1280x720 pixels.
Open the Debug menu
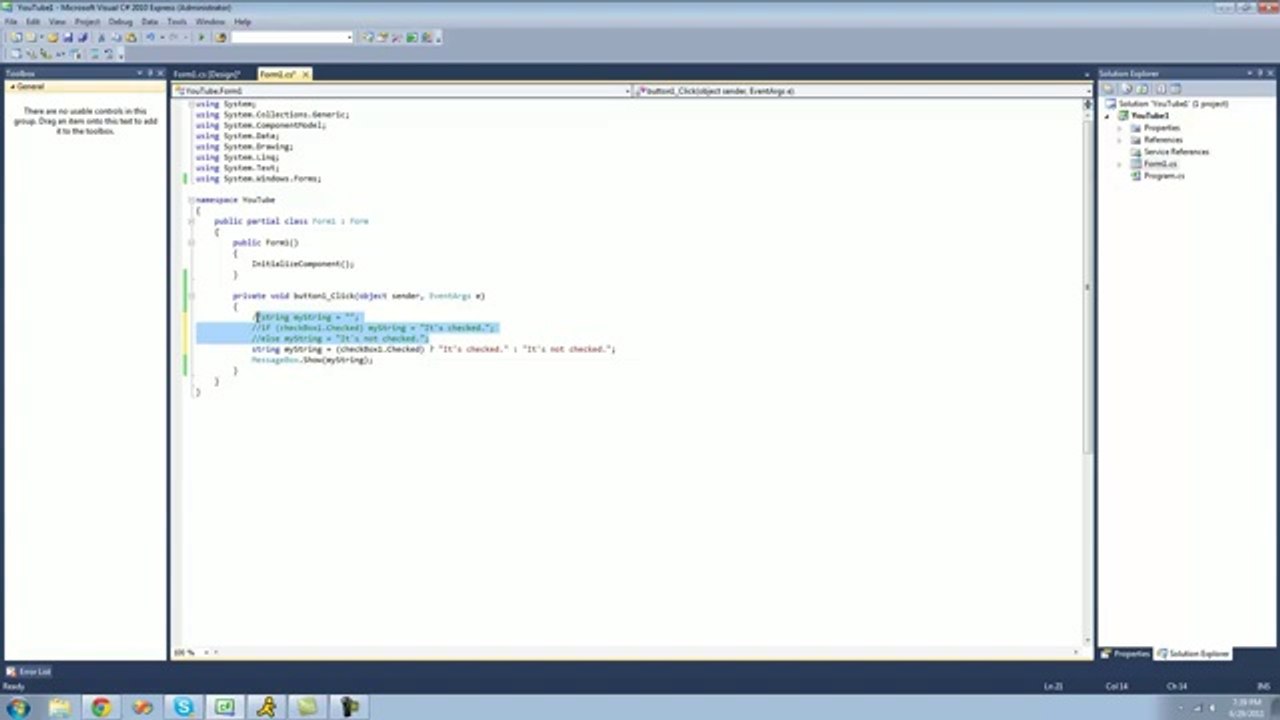120,21
